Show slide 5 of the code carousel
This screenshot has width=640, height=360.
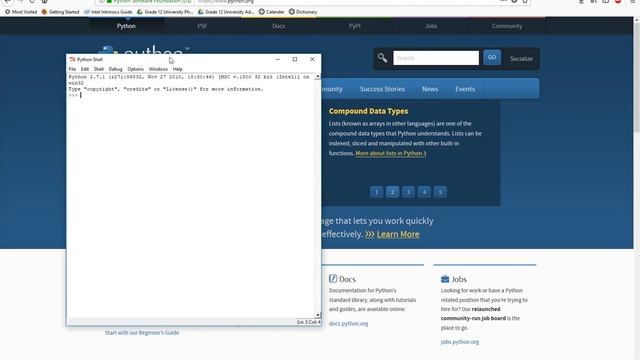pos(440,192)
